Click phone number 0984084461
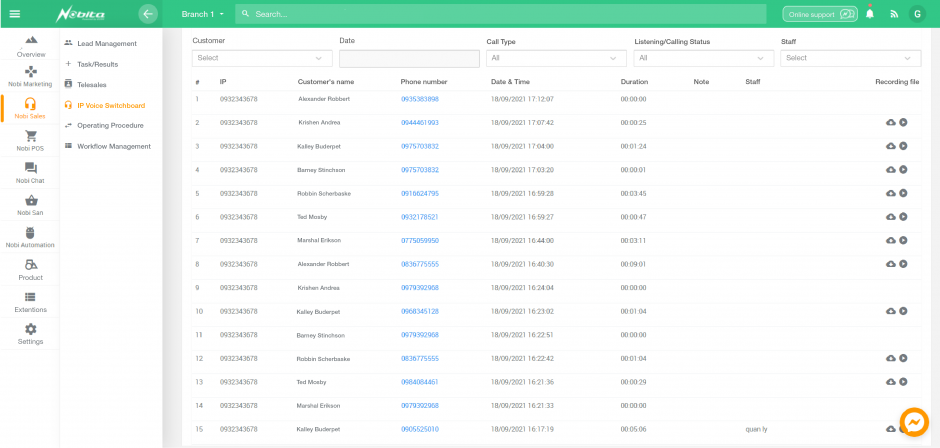Screen dimensions: 940x448 [420, 382]
